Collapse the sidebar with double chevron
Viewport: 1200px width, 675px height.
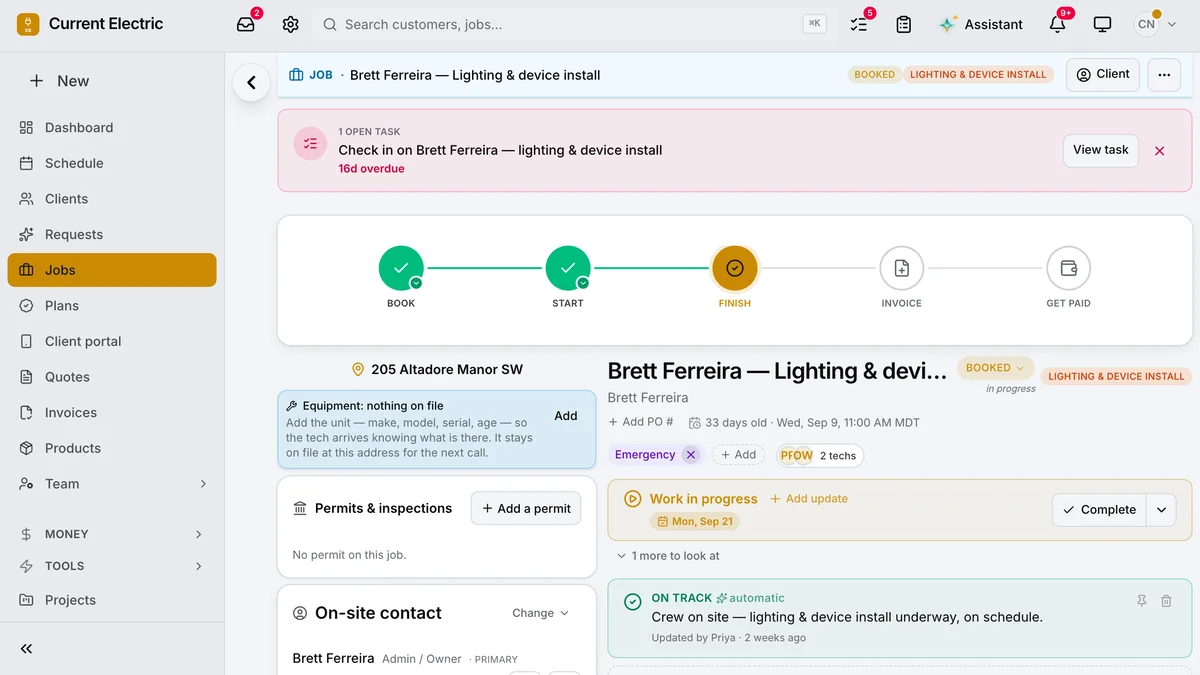click(27, 649)
